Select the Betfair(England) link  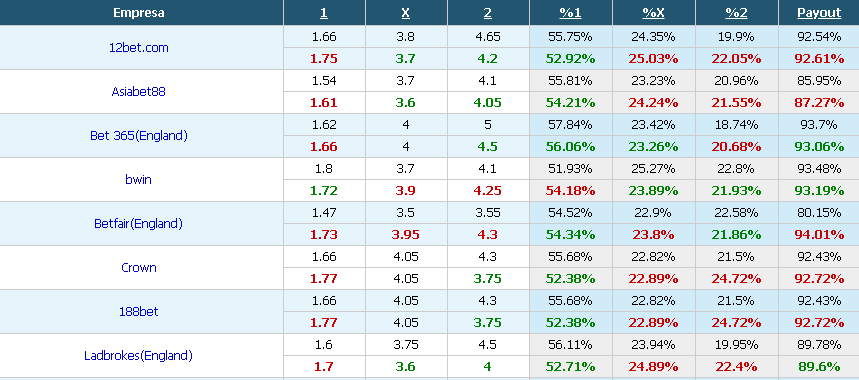[139, 223]
